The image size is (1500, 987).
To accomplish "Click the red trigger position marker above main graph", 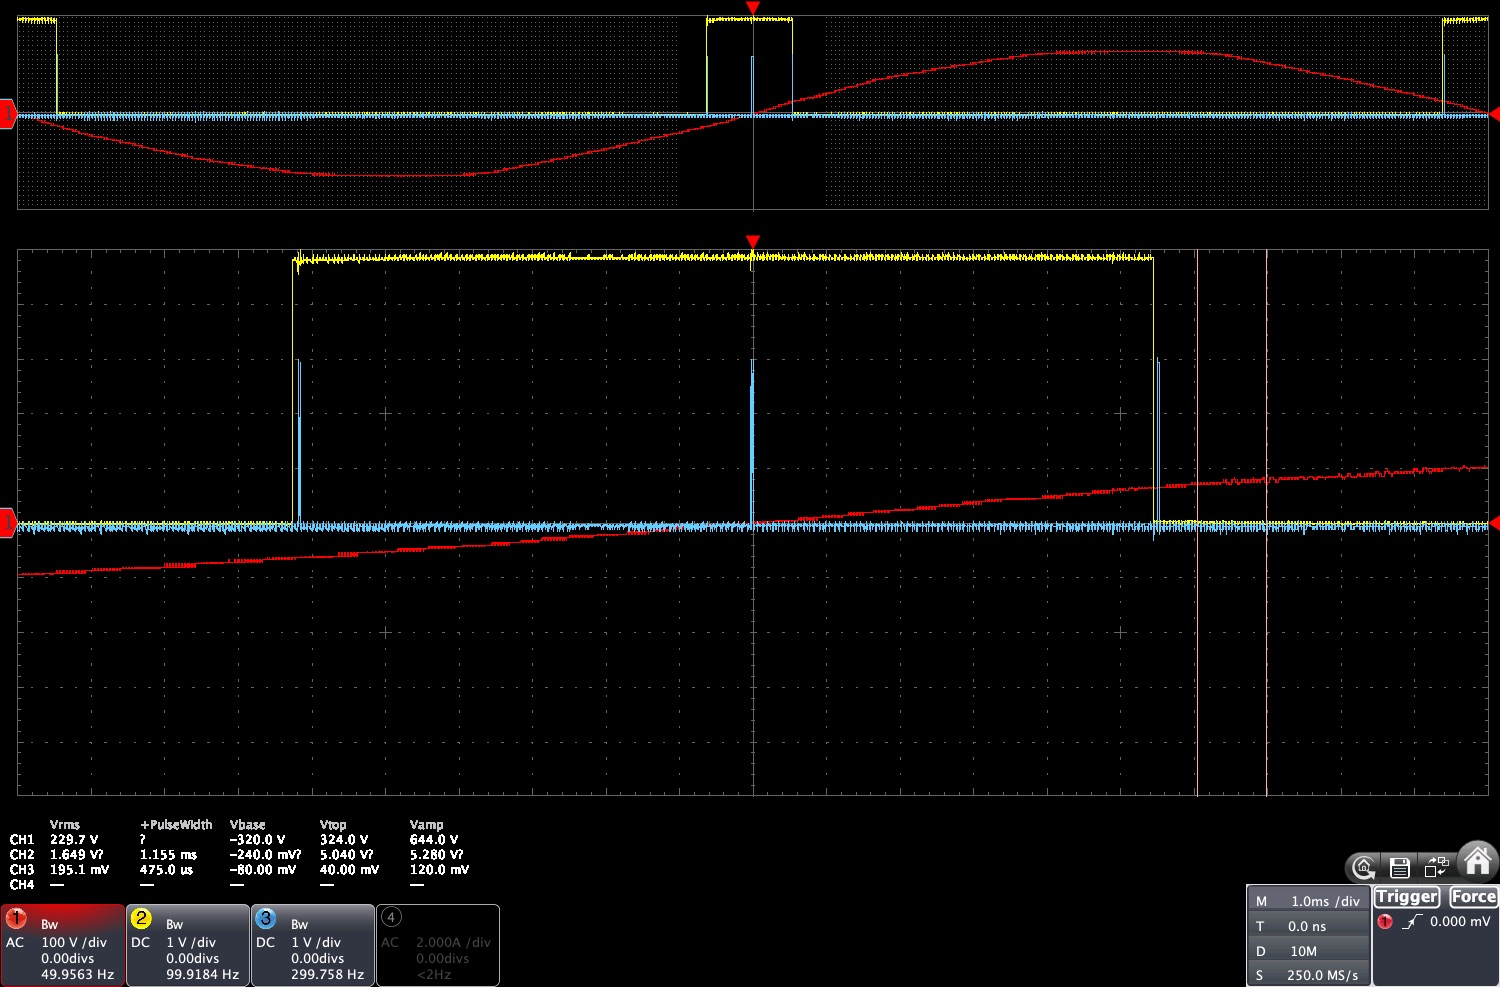I will click(x=753, y=242).
